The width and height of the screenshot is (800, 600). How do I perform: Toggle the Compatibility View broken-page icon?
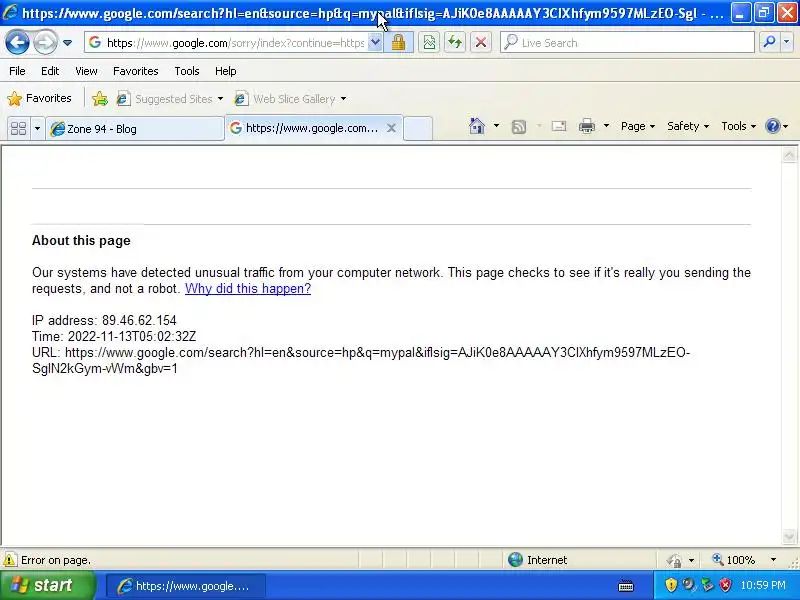tap(430, 42)
